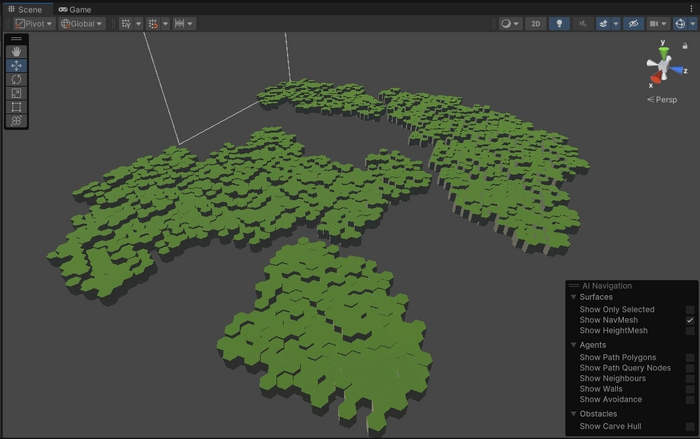The image size is (700, 439).
Task: Open the Global handle rotation dropdown
Action: point(82,23)
